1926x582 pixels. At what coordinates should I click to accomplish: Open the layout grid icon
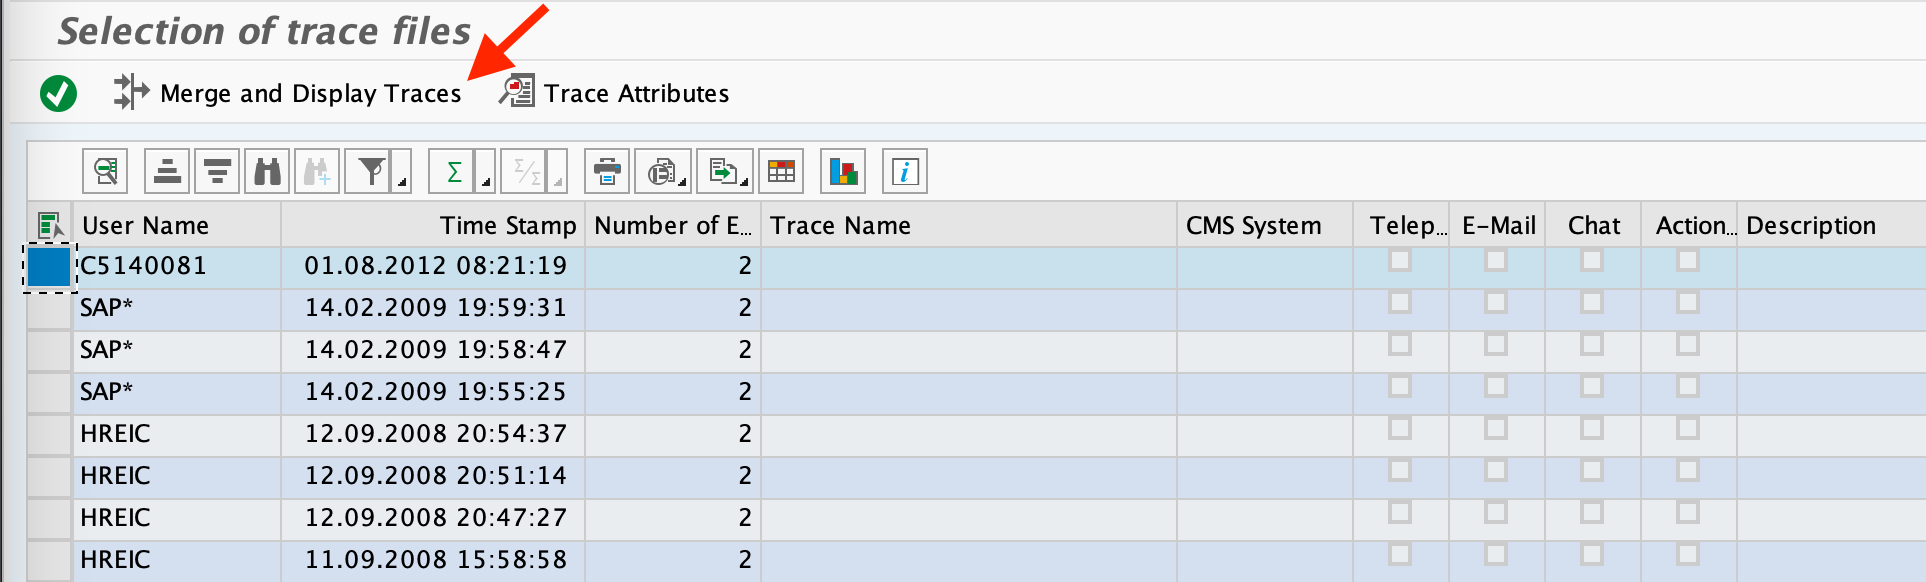[781, 172]
